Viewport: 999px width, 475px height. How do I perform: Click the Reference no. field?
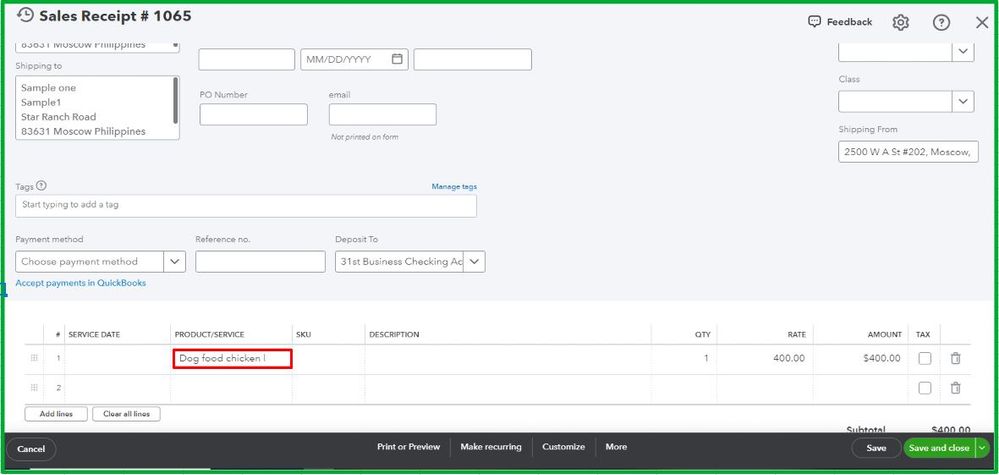(260, 262)
